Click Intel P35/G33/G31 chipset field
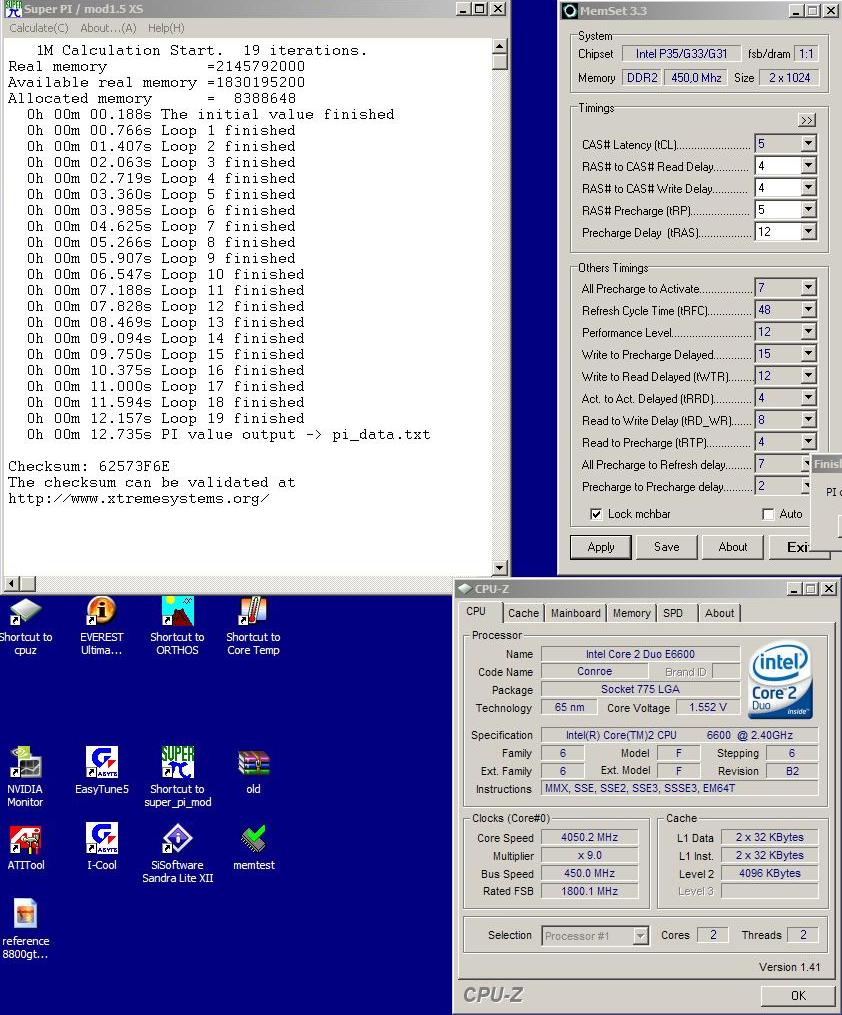 pos(681,54)
